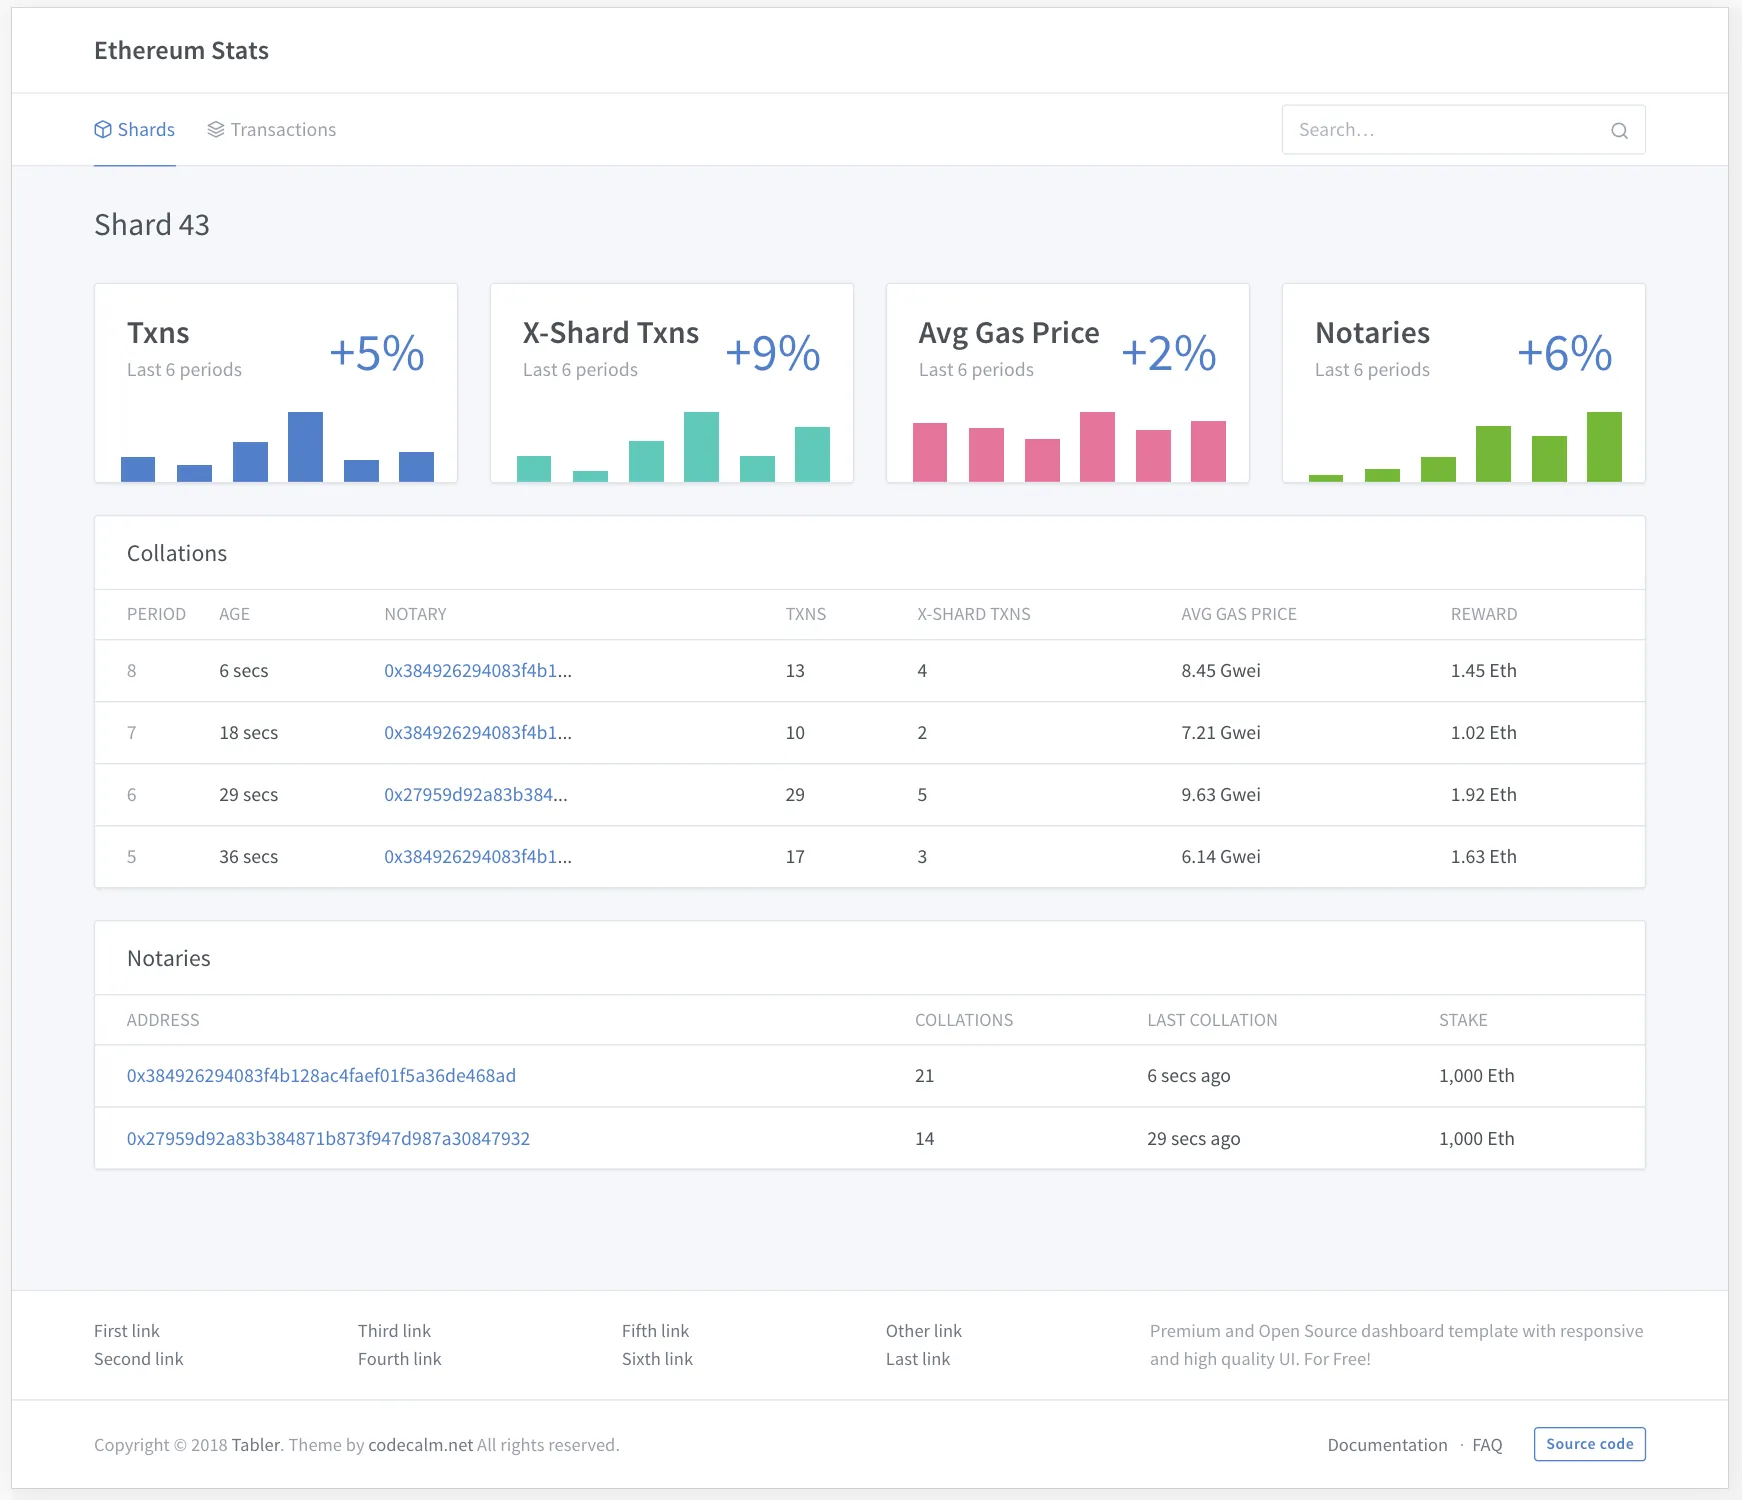
Task: Click the tallest pink bar in Avg Gas Price
Action: [1097, 447]
